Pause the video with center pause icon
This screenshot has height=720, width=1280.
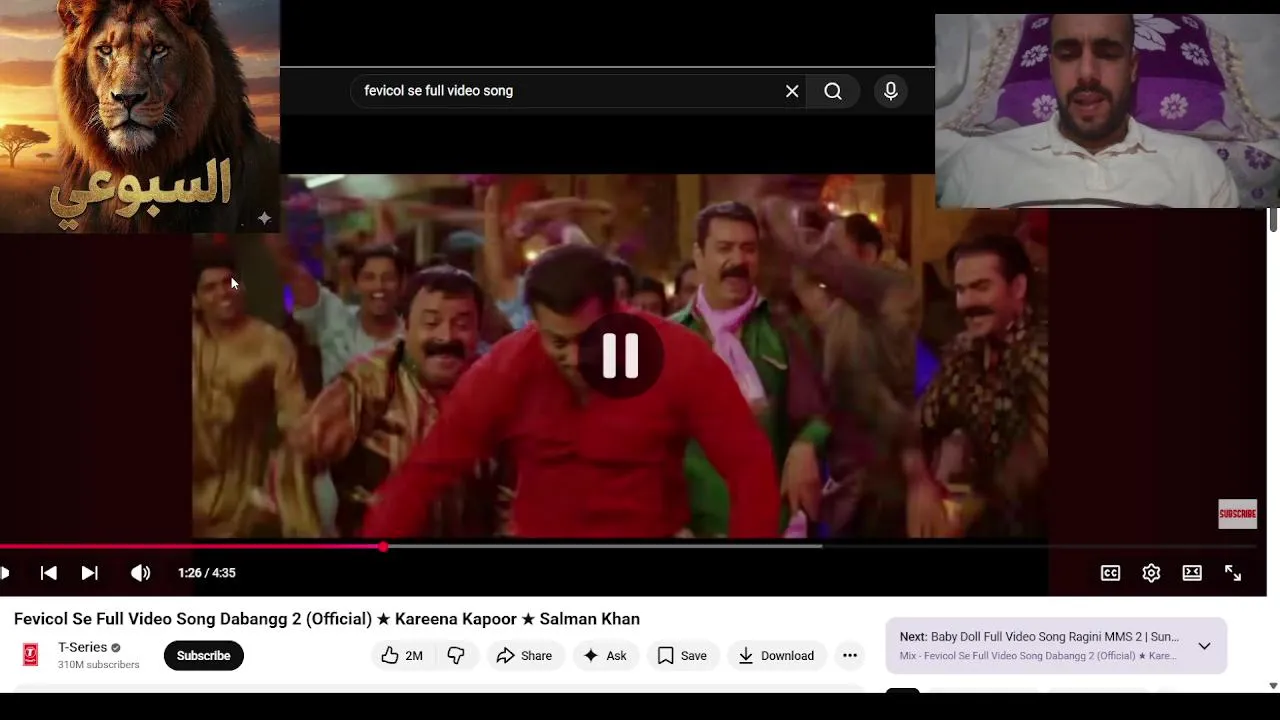[x=620, y=355]
